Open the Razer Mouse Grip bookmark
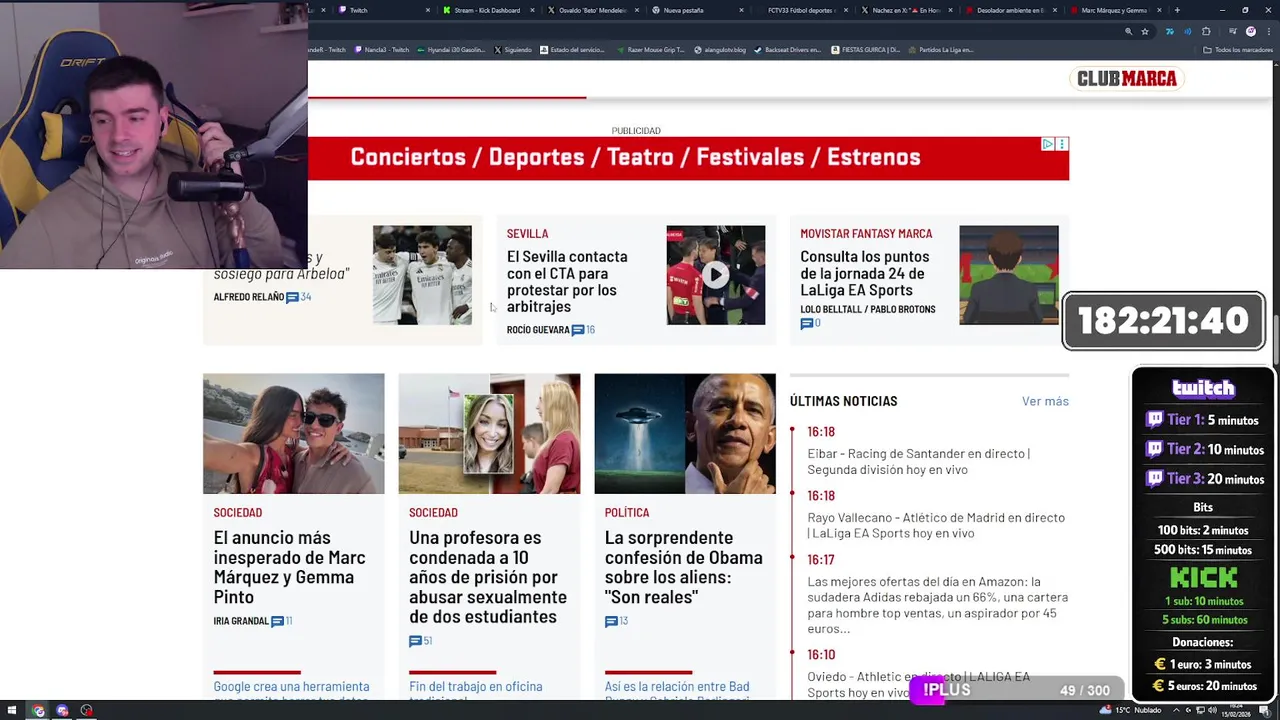1280x720 pixels. coord(651,50)
